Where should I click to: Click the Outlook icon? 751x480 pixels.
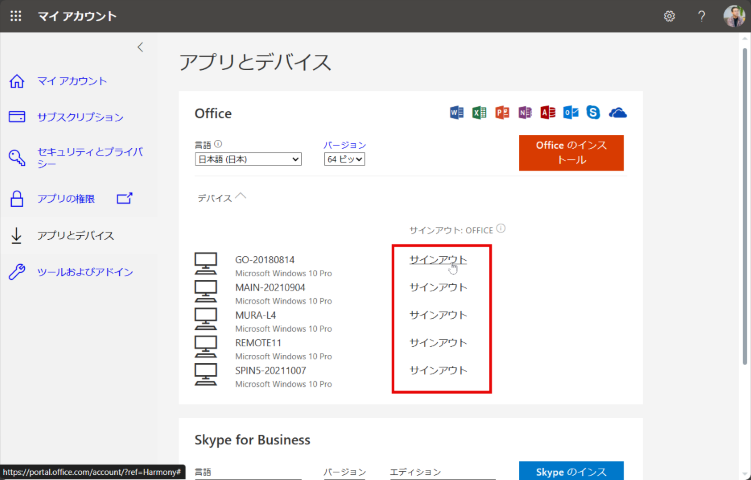570,113
